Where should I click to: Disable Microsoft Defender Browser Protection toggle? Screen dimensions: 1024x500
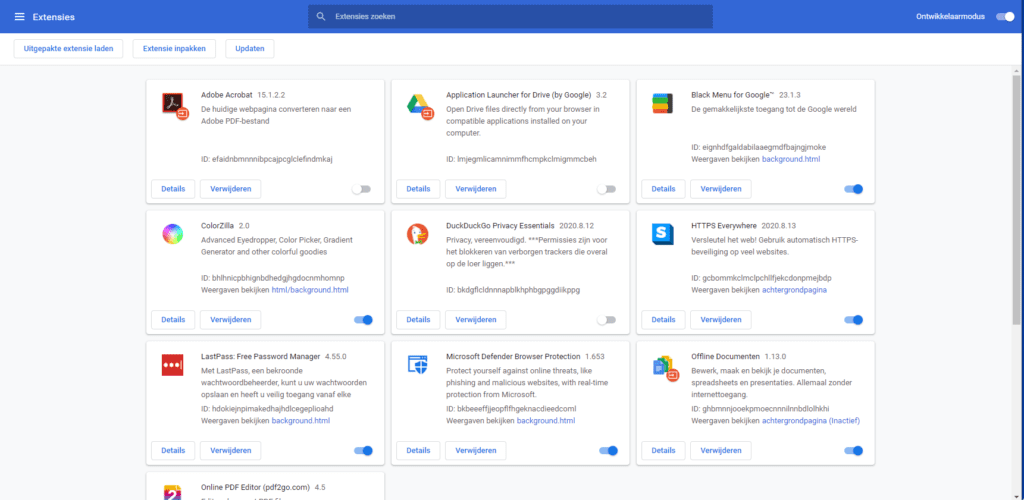click(x=608, y=450)
